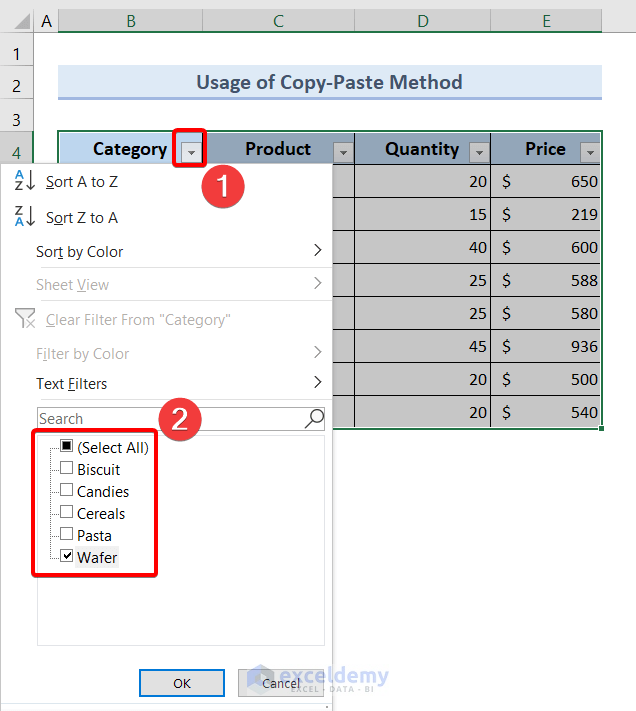636x711 pixels.
Task: Click the Cancel button
Action: pos(280,683)
